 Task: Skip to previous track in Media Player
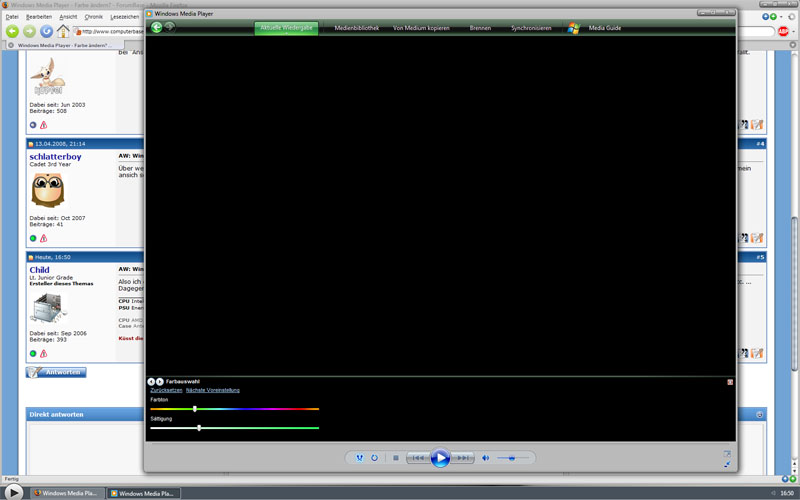pos(418,458)
